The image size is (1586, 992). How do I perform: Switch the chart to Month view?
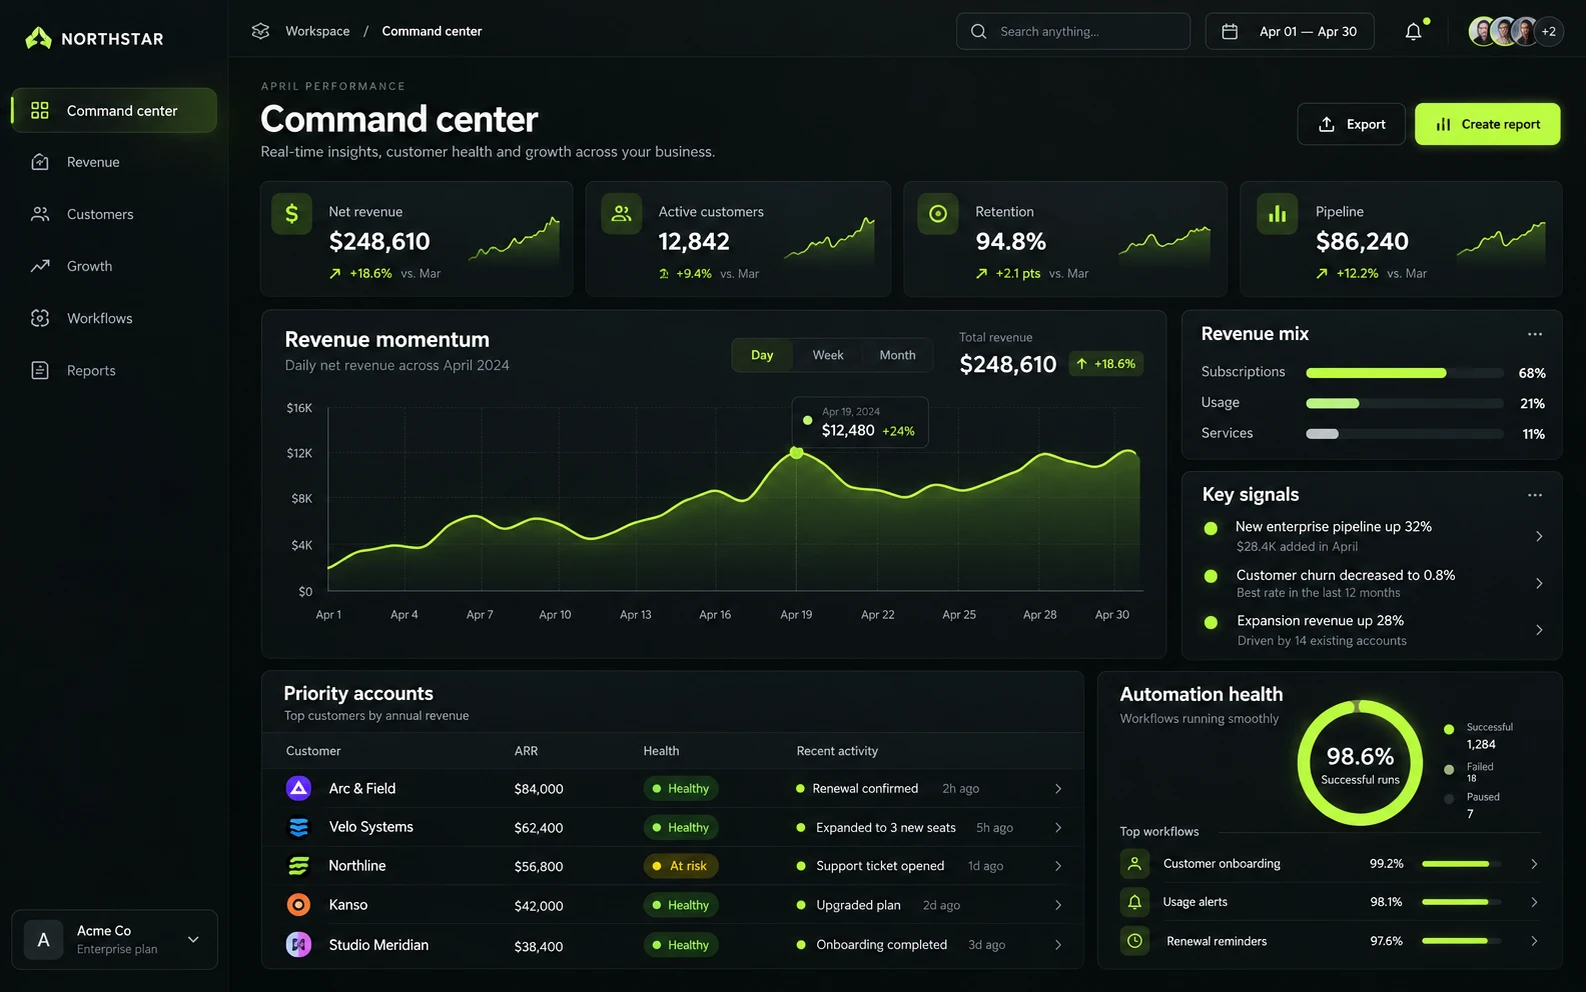[897, 355]
